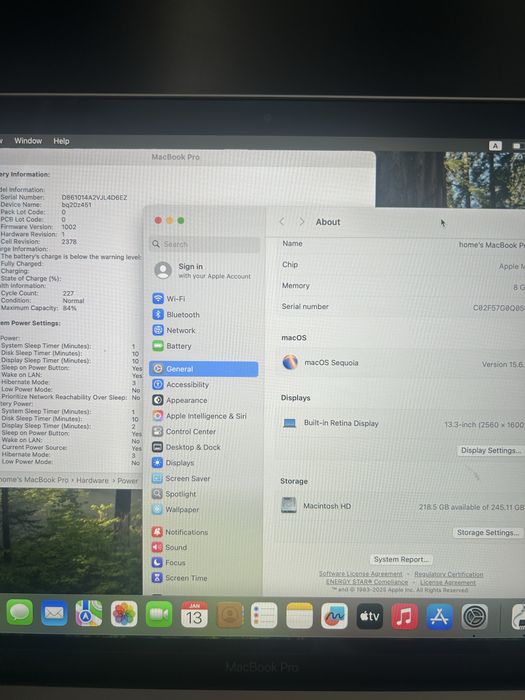Open Focus settings
Screen dimensions: 525x700
click(169, 562)
